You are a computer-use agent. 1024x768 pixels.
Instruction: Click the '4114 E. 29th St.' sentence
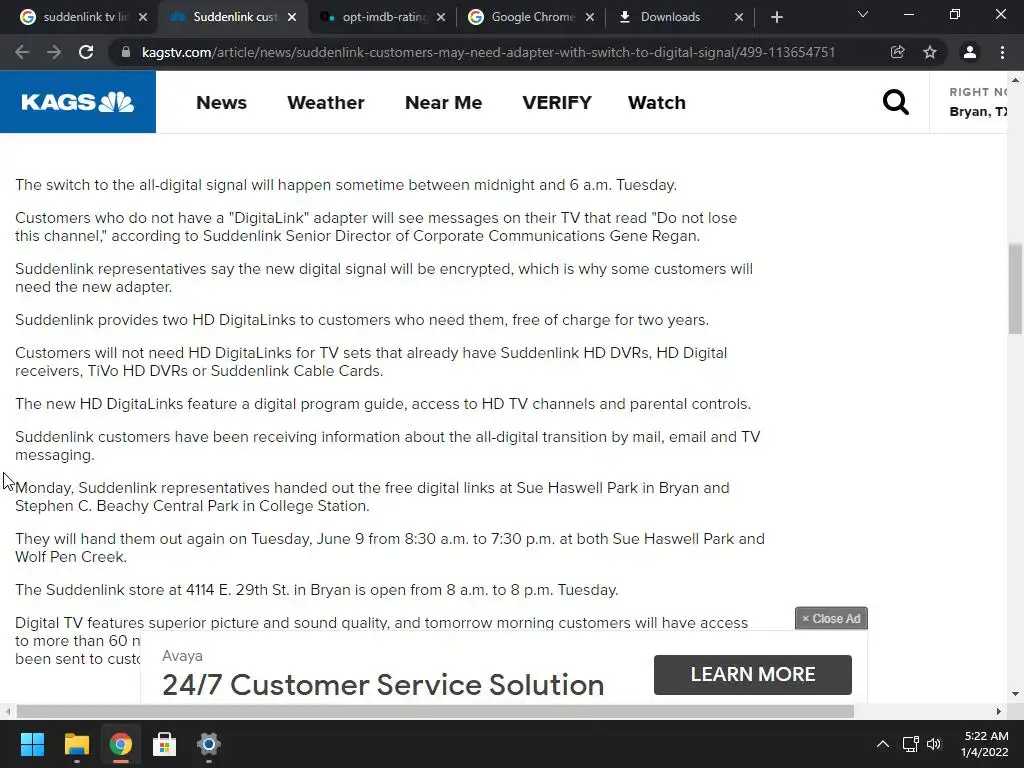(317, 590)
